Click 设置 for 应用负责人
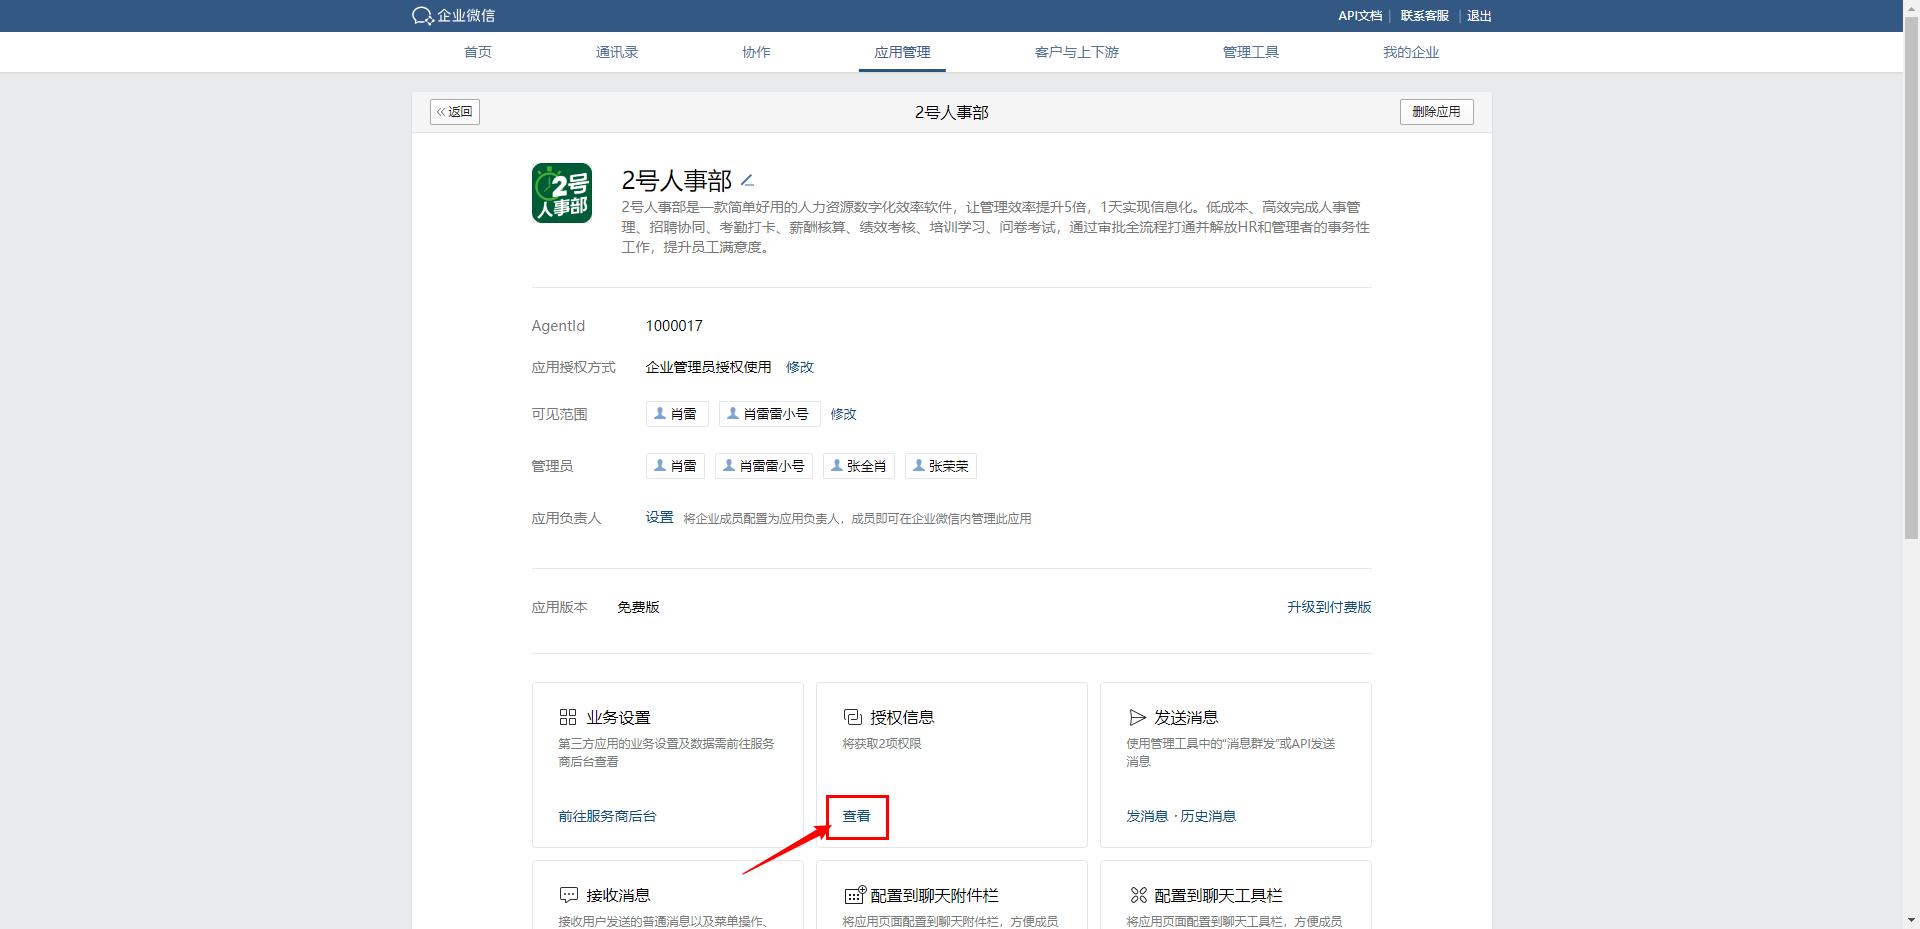This screenshot has width=1920, height=929. 659,517
